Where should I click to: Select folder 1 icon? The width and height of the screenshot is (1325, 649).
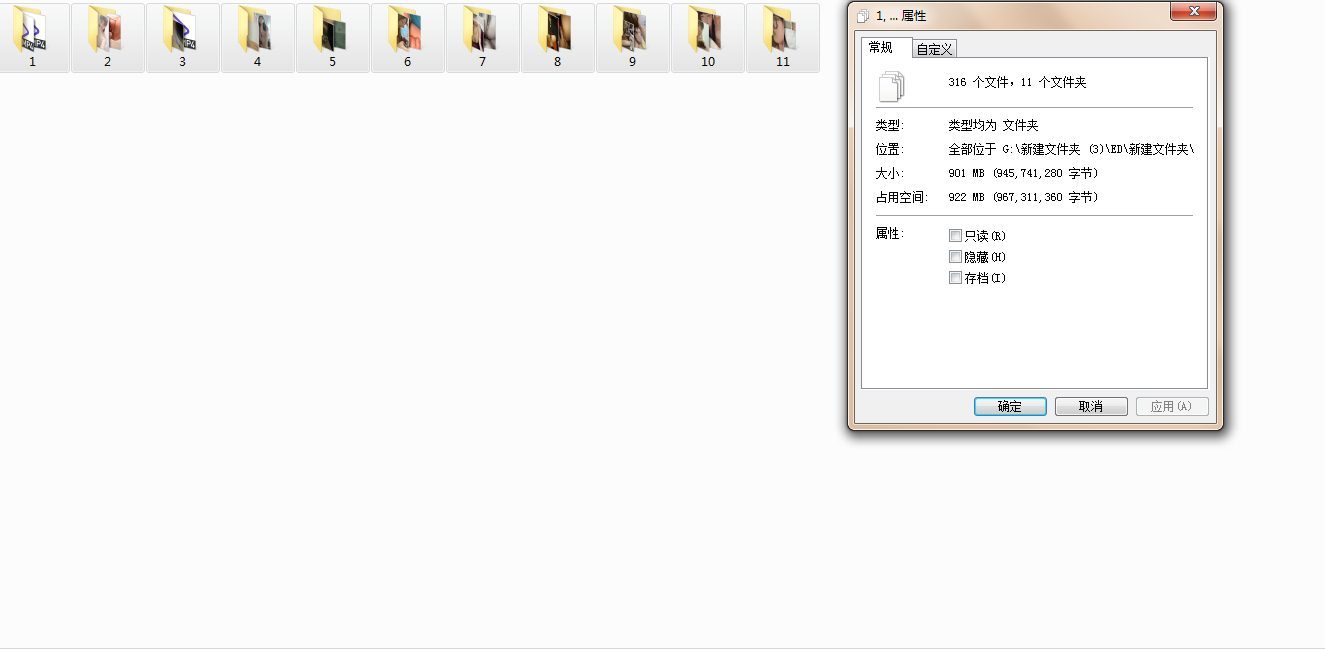pyautogui.click(x=31, y=32)
